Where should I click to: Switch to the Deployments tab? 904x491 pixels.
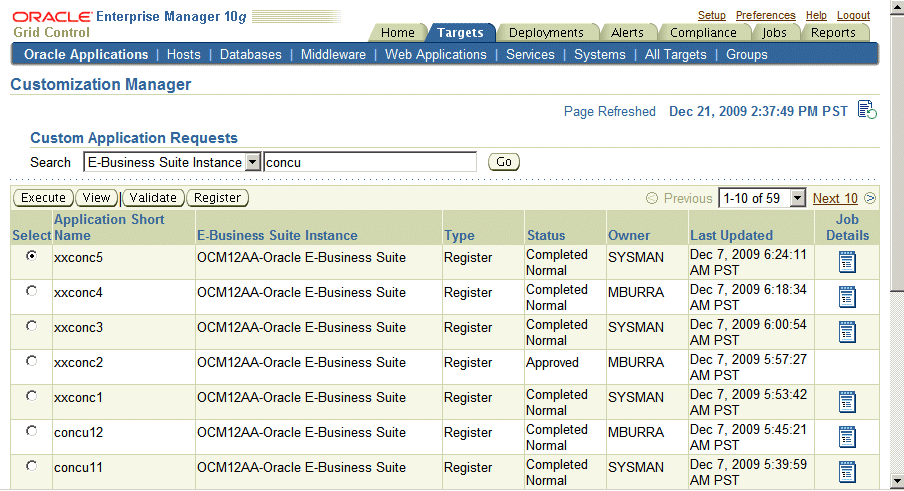[546, 33]
